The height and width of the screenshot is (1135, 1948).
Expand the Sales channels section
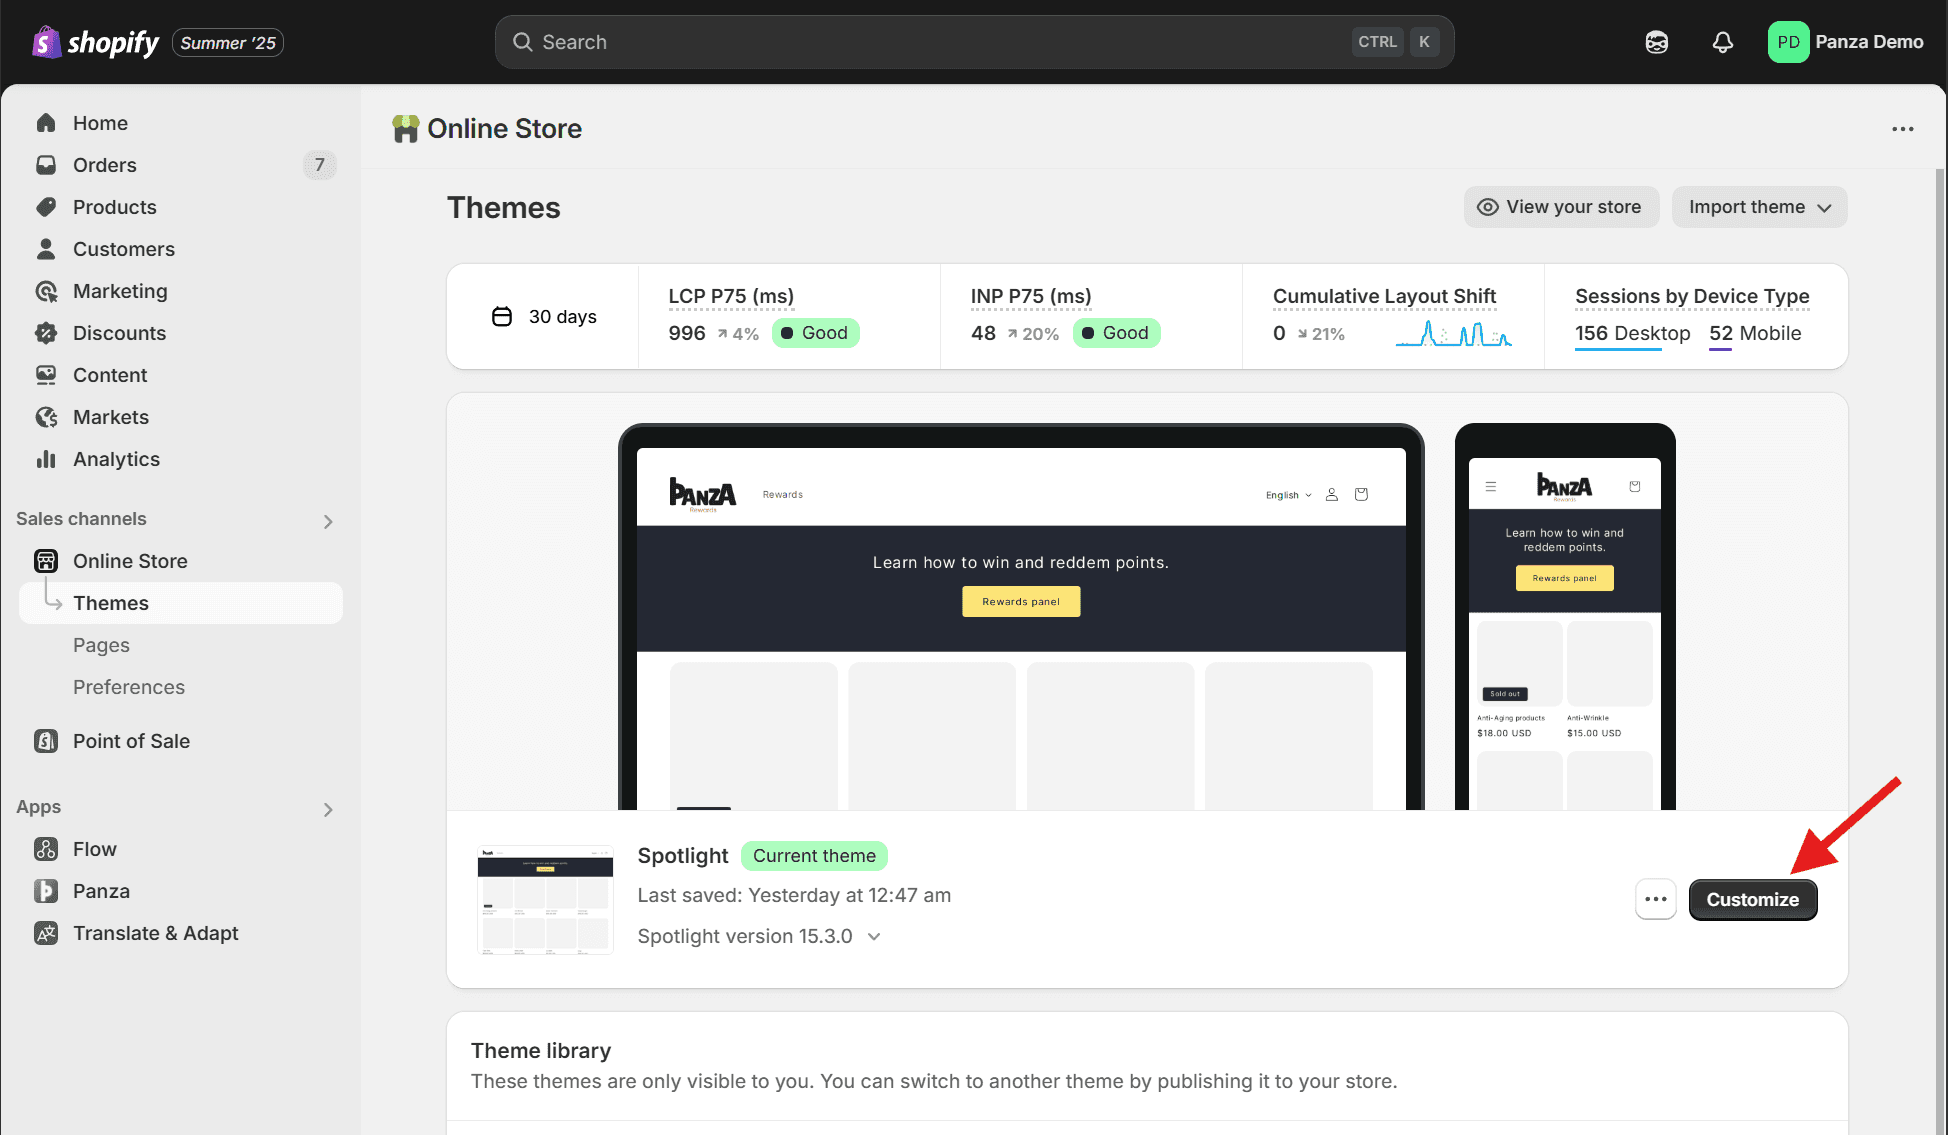pyautogui.click(x=328, y=521)
